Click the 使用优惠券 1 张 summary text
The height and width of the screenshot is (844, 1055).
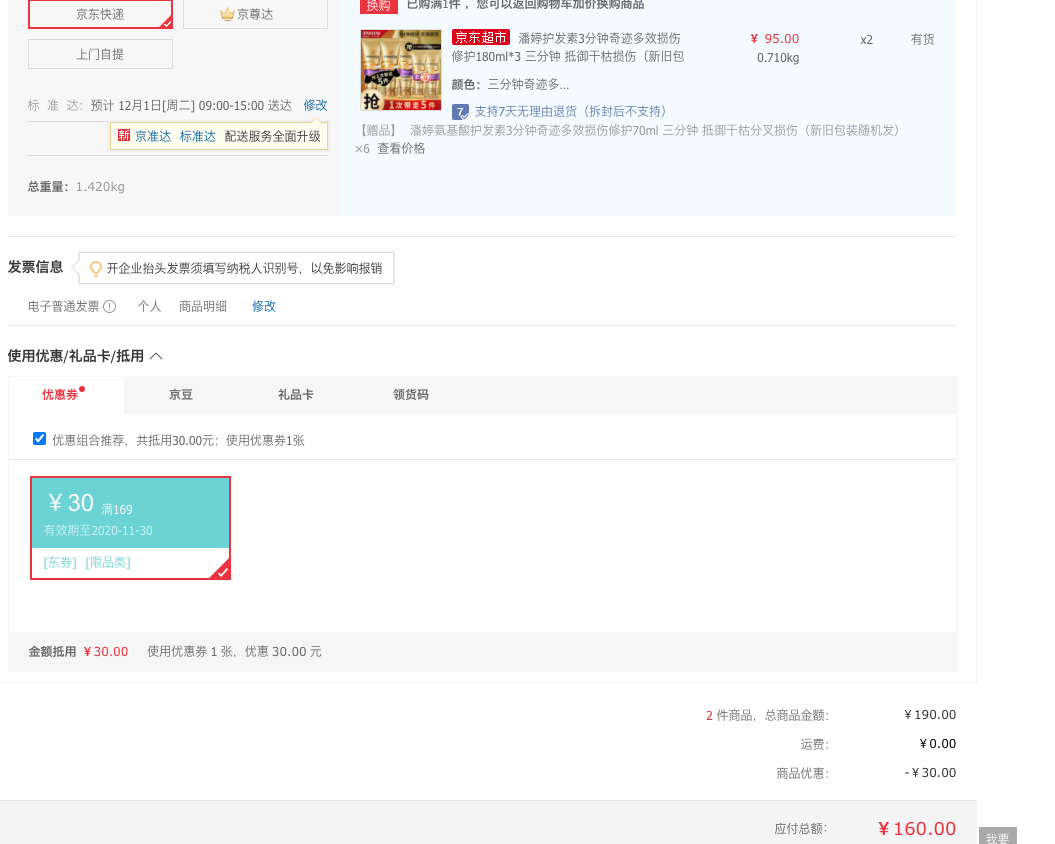(234, 652)
